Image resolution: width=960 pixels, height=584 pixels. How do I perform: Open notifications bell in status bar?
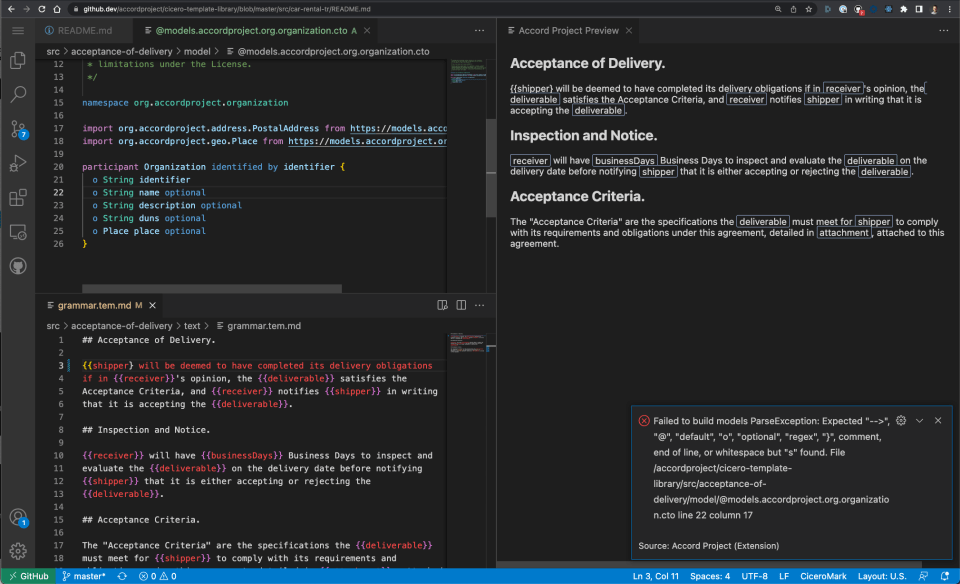(945, 576)
